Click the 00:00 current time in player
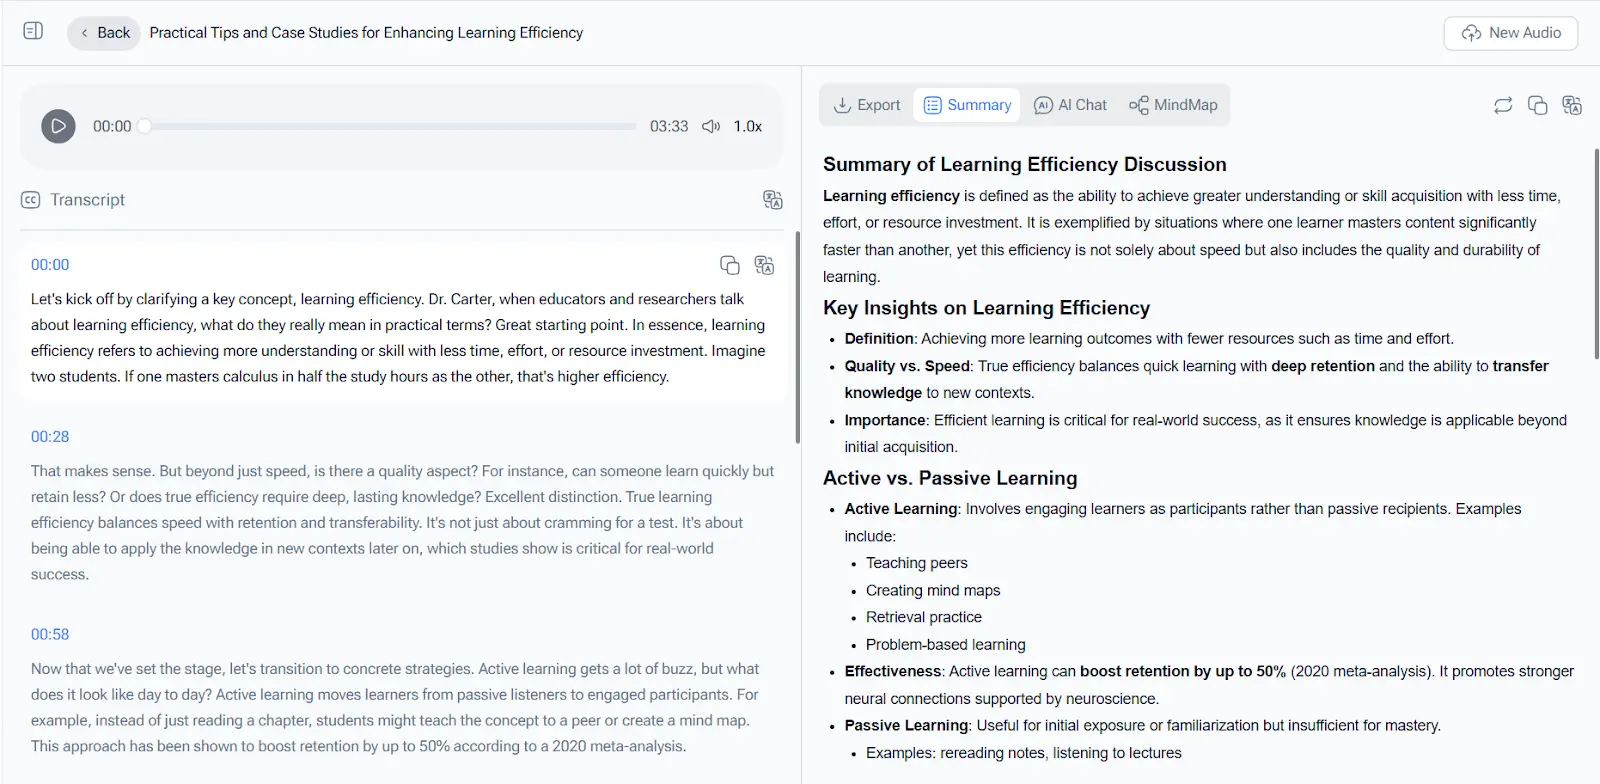The width and height of the screenshot is (1600, 784). 112,126
